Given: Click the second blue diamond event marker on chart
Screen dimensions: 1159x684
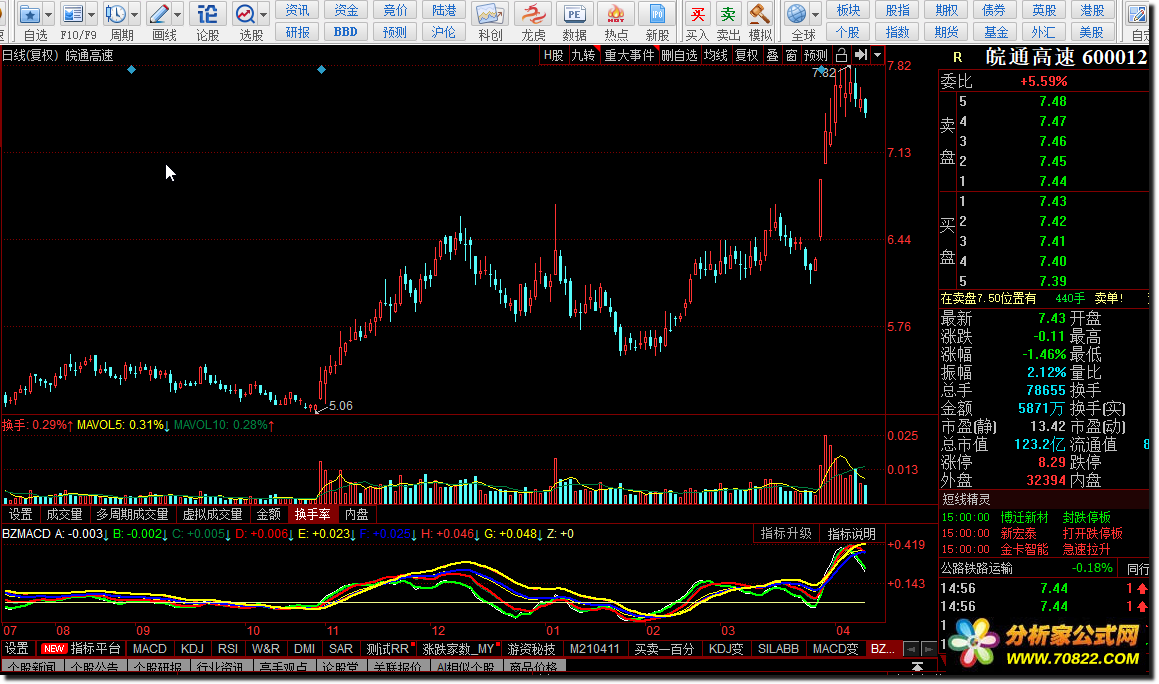Looking at the screenshot, I should 321,70.
